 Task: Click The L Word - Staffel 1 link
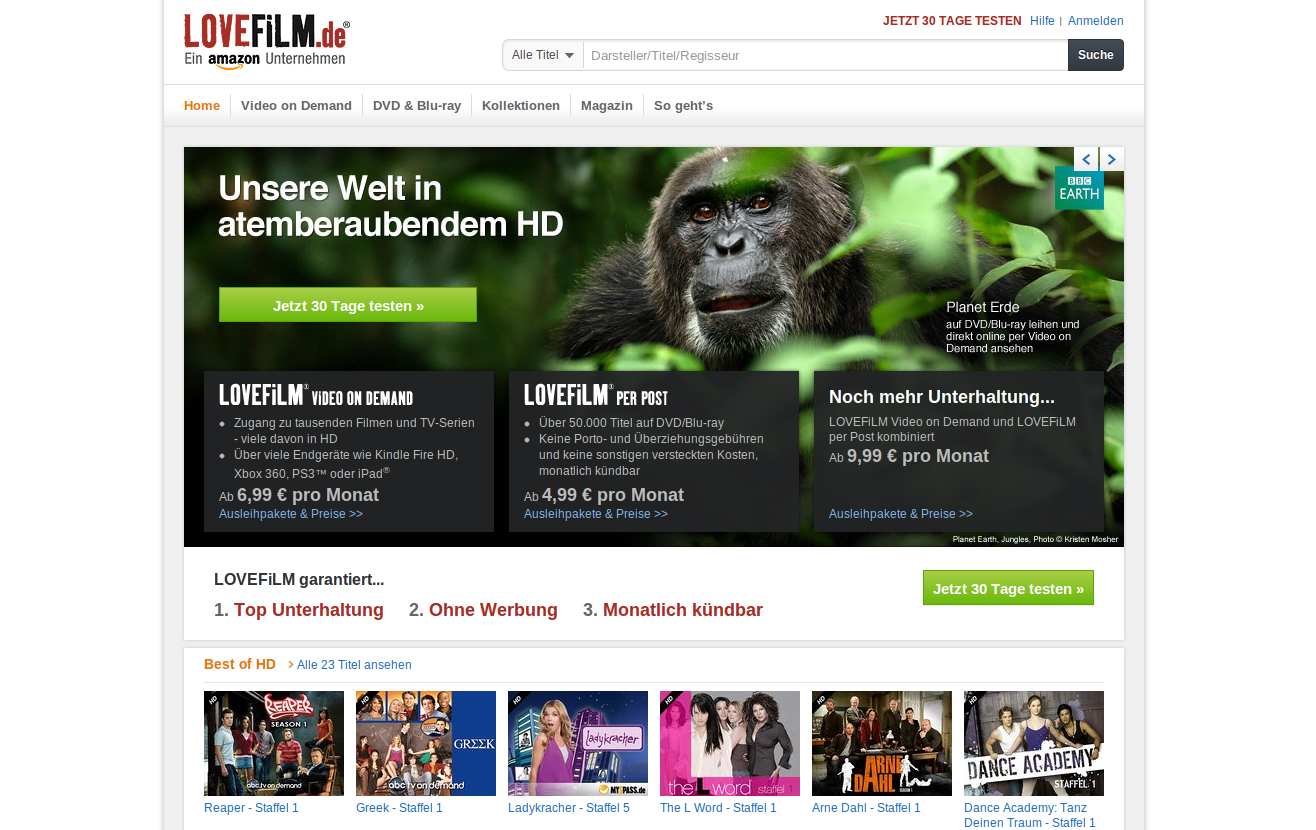(718, 808)
